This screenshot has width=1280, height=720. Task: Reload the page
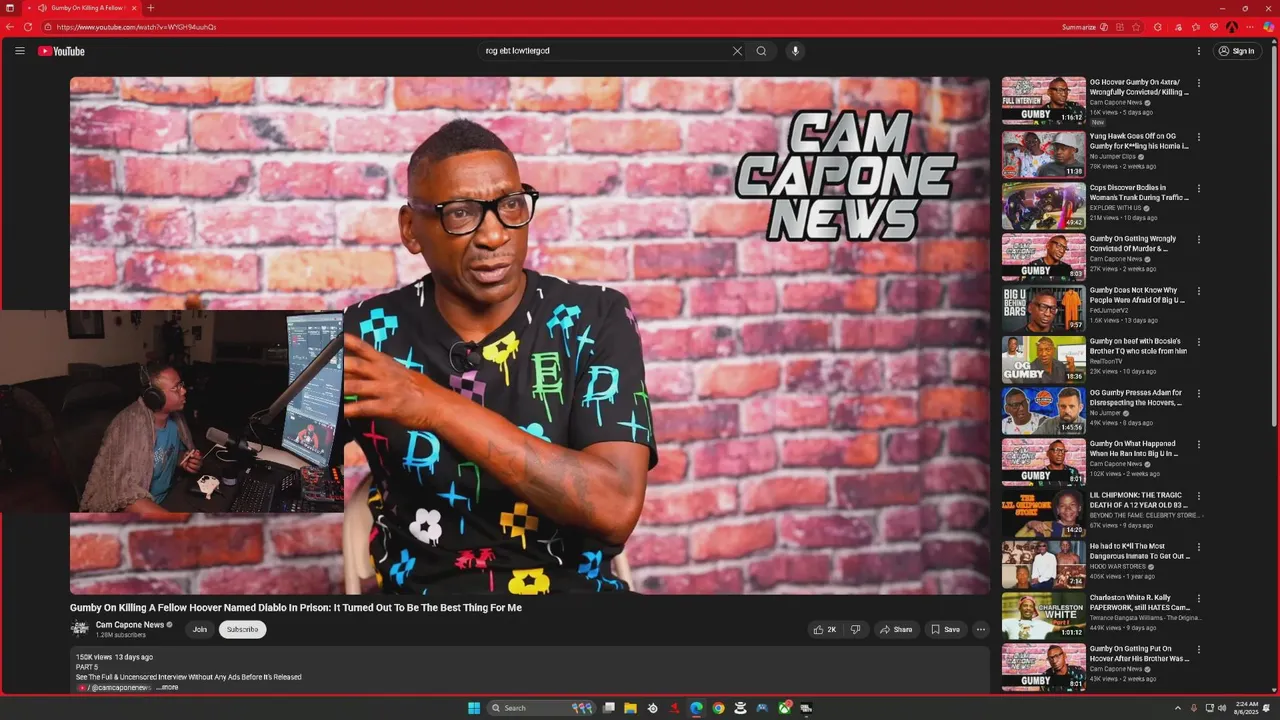28,27
